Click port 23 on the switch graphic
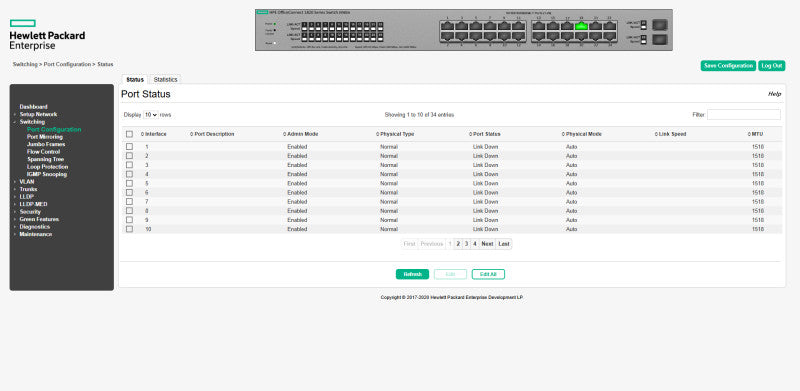Image resolution: width=800 pixels, height=391 pixels. [x=610, y=26]
